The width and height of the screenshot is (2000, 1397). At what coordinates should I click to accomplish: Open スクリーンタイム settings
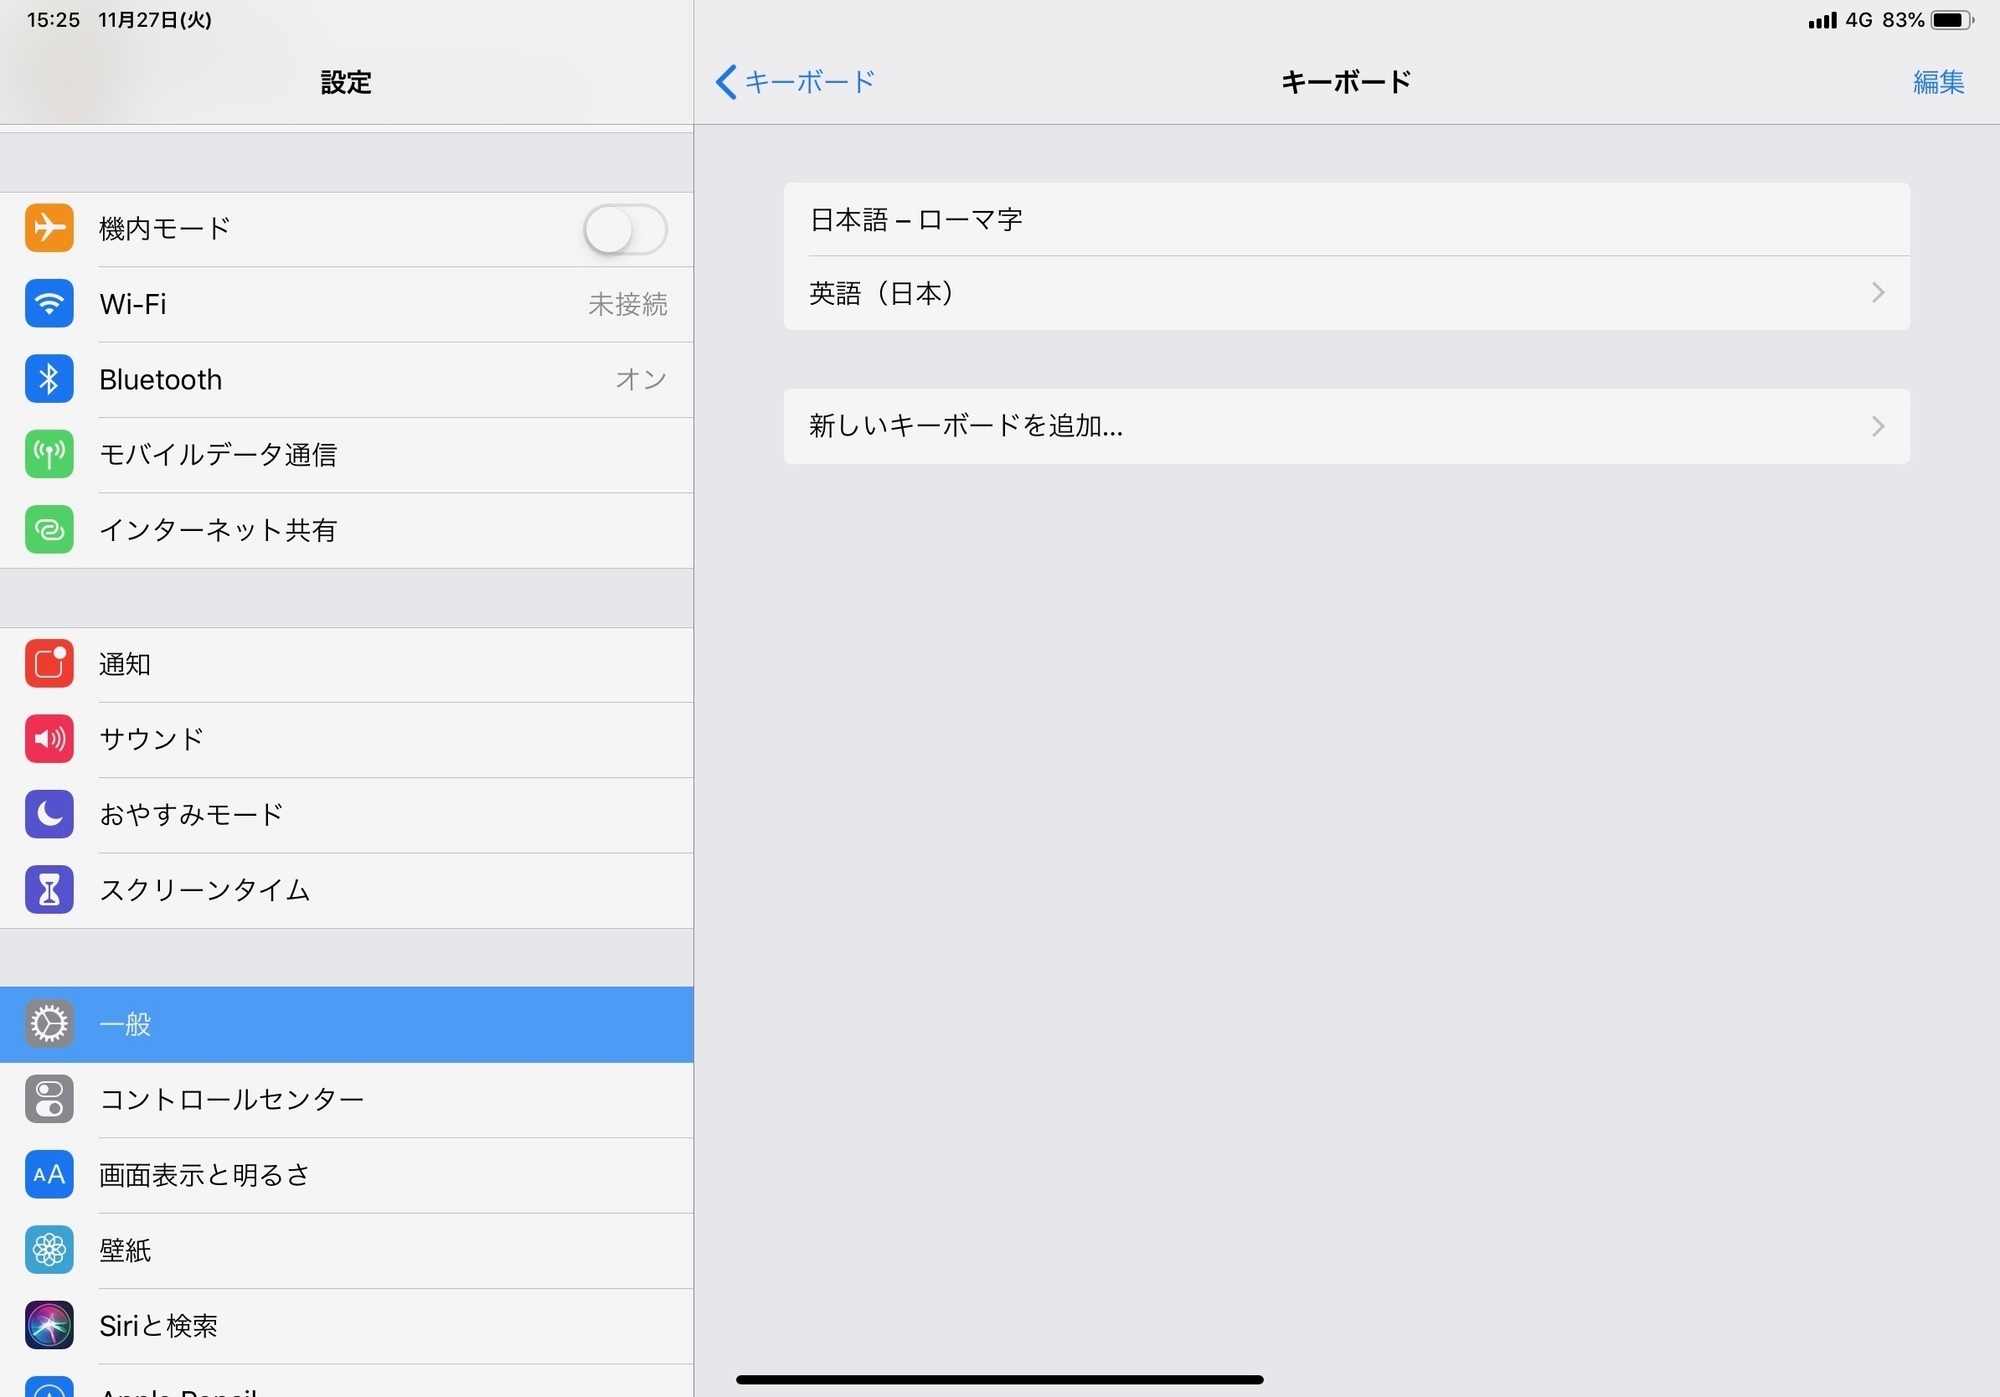click(x=347, y=890)
